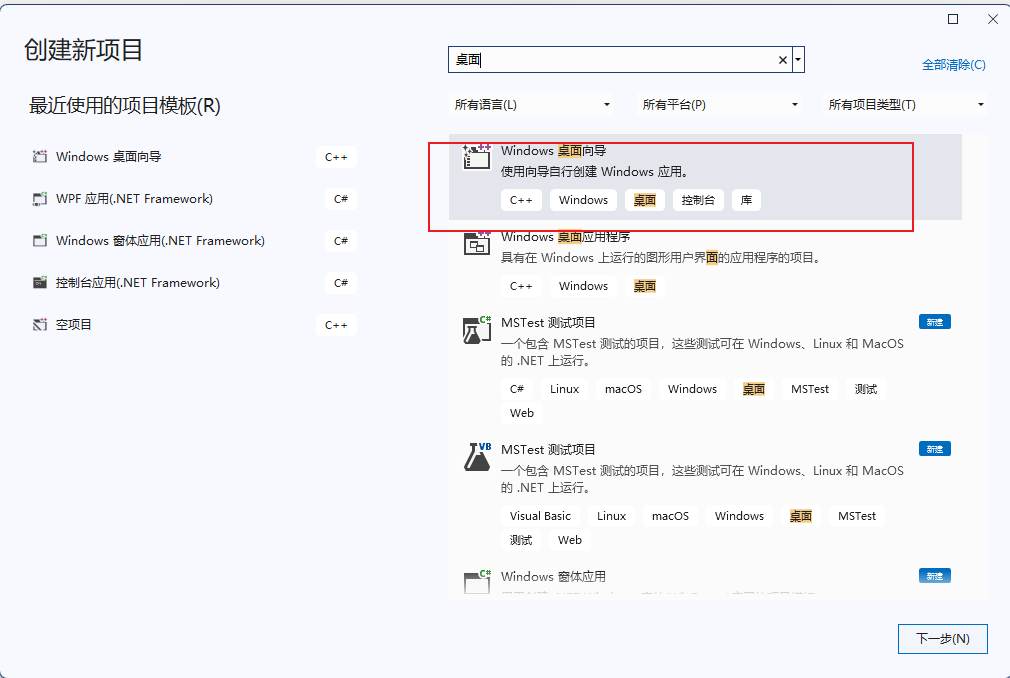Click macOS tag on C# MSTest project
The width and height of the screenshot is (1010, 678).
[x=624, y=389]
